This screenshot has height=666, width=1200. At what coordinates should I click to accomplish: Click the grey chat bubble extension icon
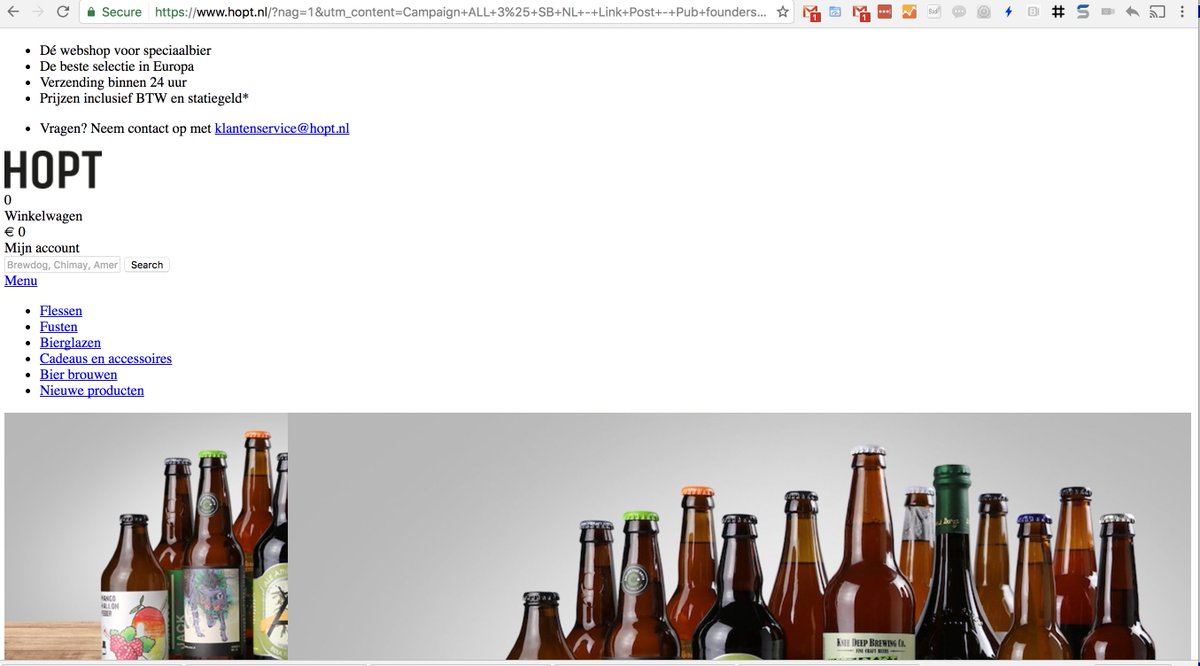coord(959,12)
